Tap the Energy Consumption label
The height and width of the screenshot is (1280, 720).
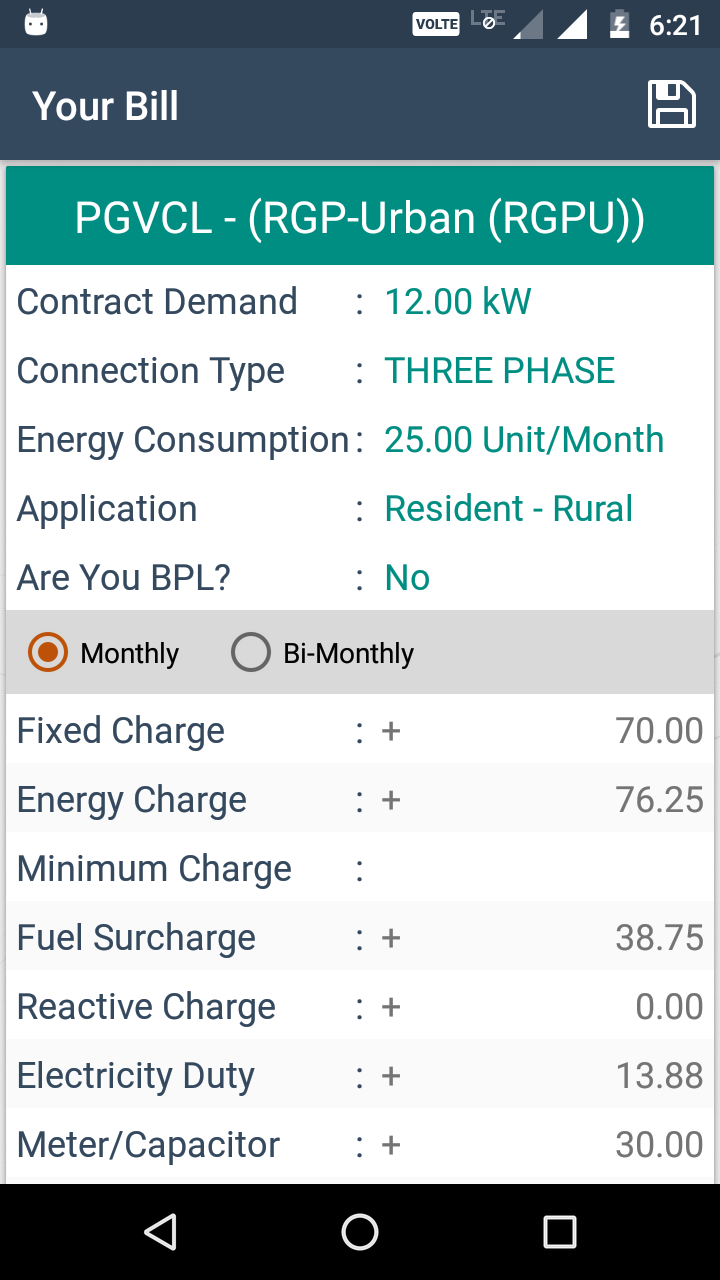point(183,440)
